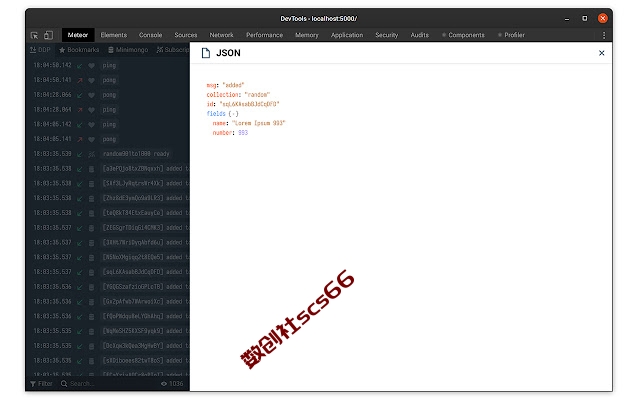Open the Performance tab

[x=264, y=35]
